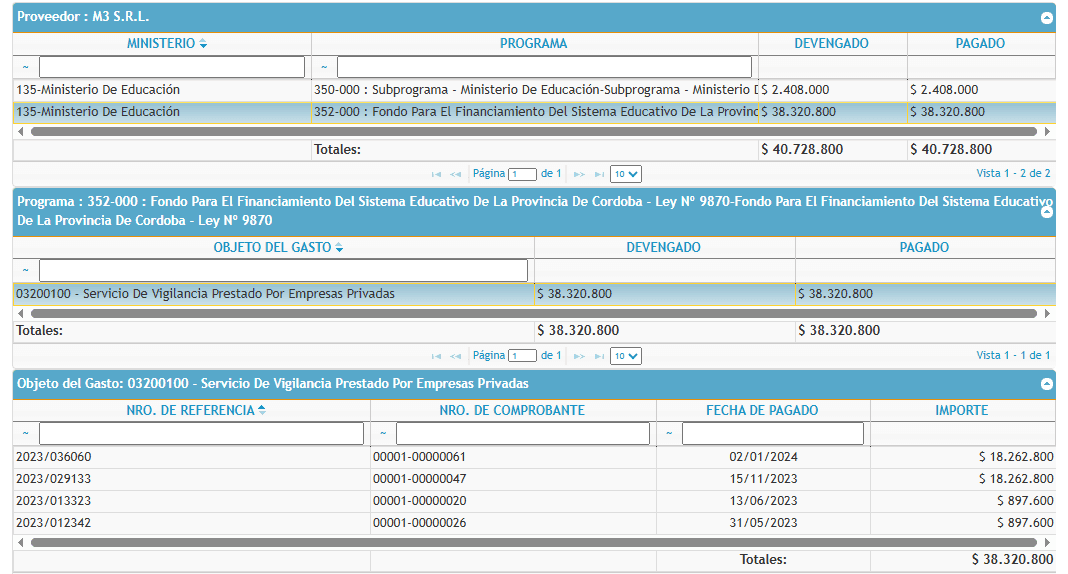Click the Ministerio grid horizontal scrollbar
This screenshot has height=574, width=1068.
[533, 131]
